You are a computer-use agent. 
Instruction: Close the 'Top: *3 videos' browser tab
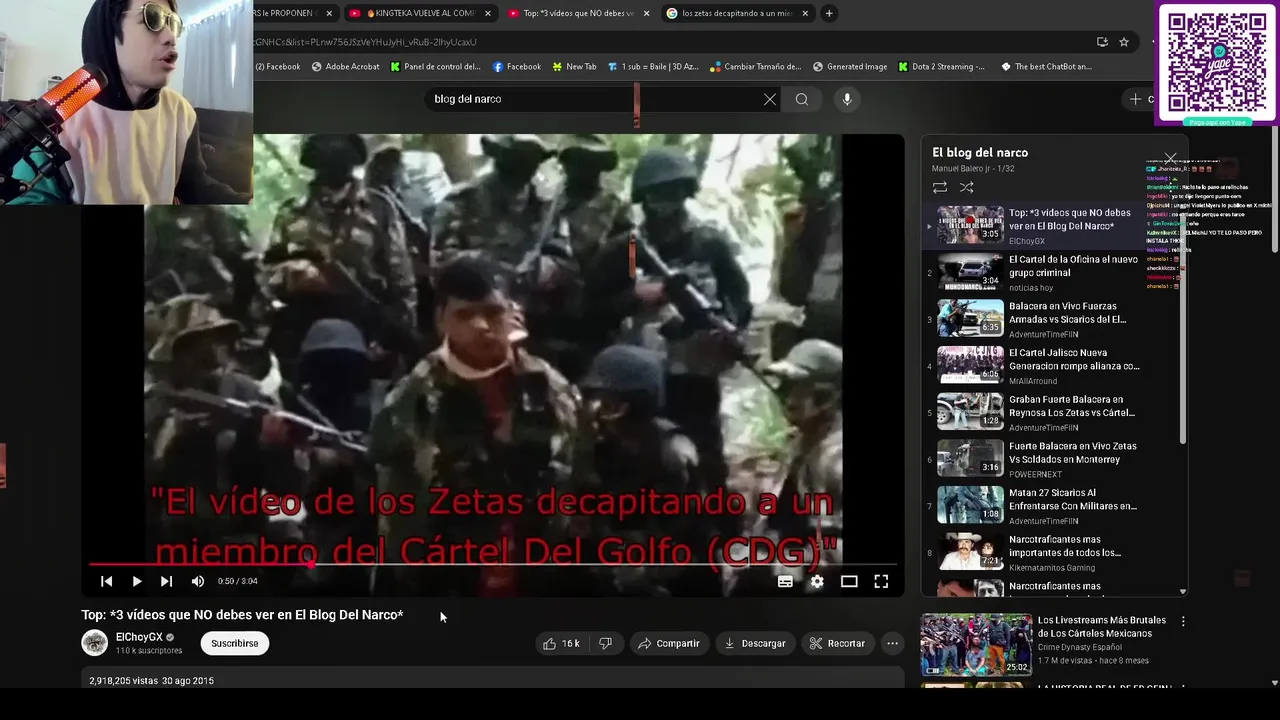pos(646,13)
